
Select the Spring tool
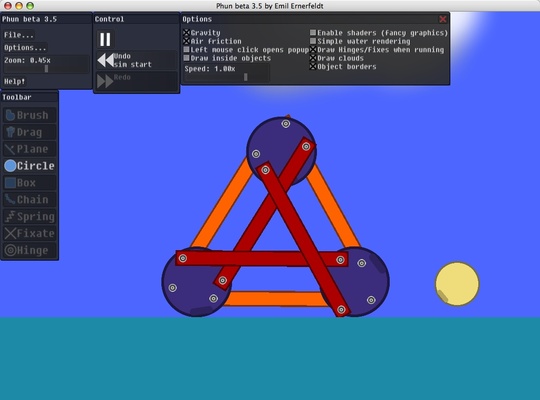[30, 216]
